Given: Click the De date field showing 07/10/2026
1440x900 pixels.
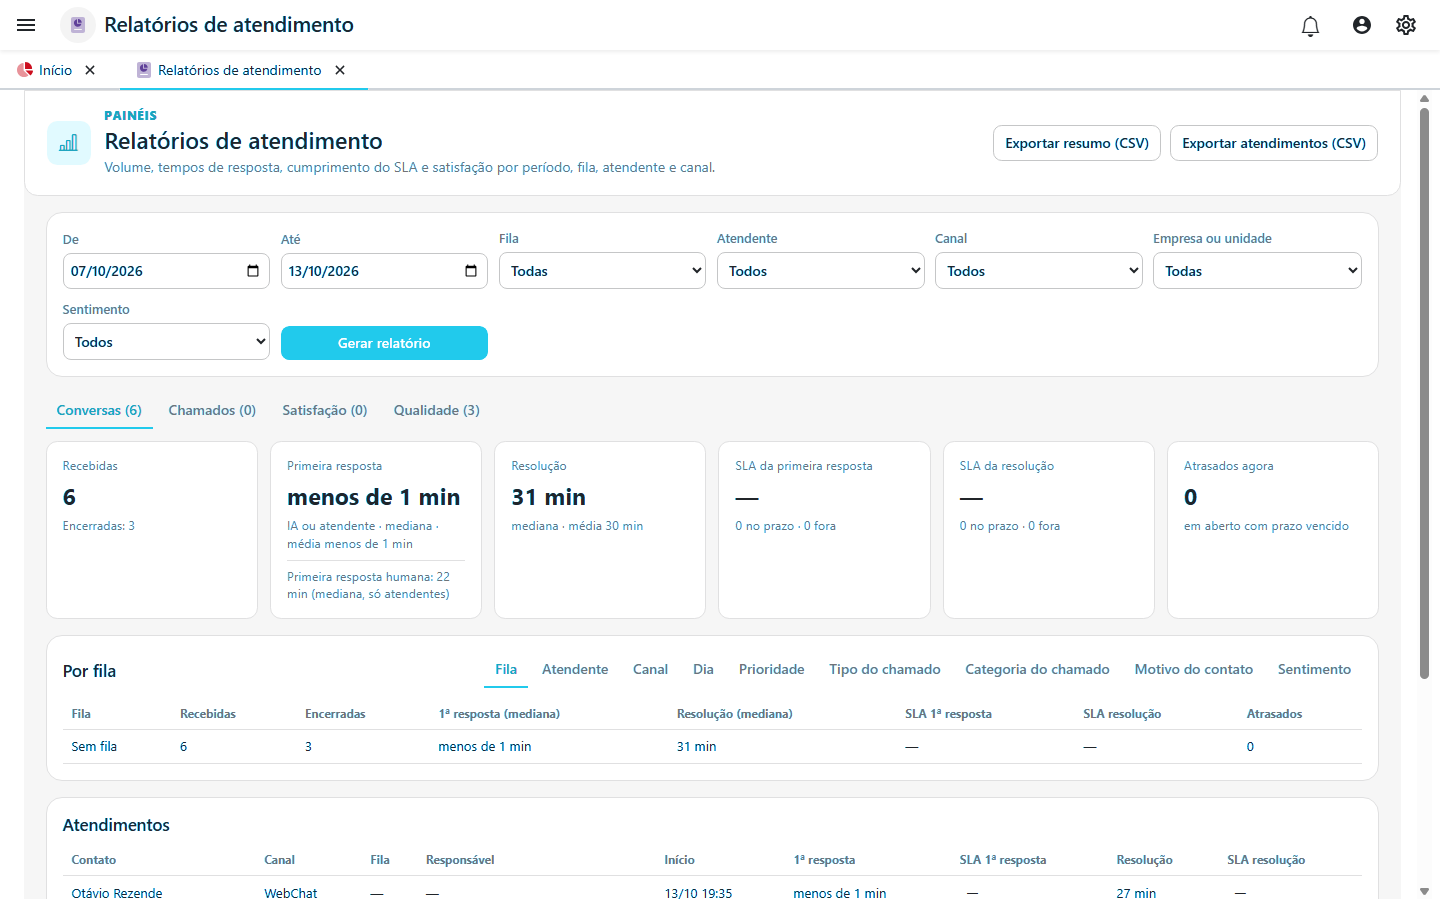Looking at the screenshot, I should [166, 271].
